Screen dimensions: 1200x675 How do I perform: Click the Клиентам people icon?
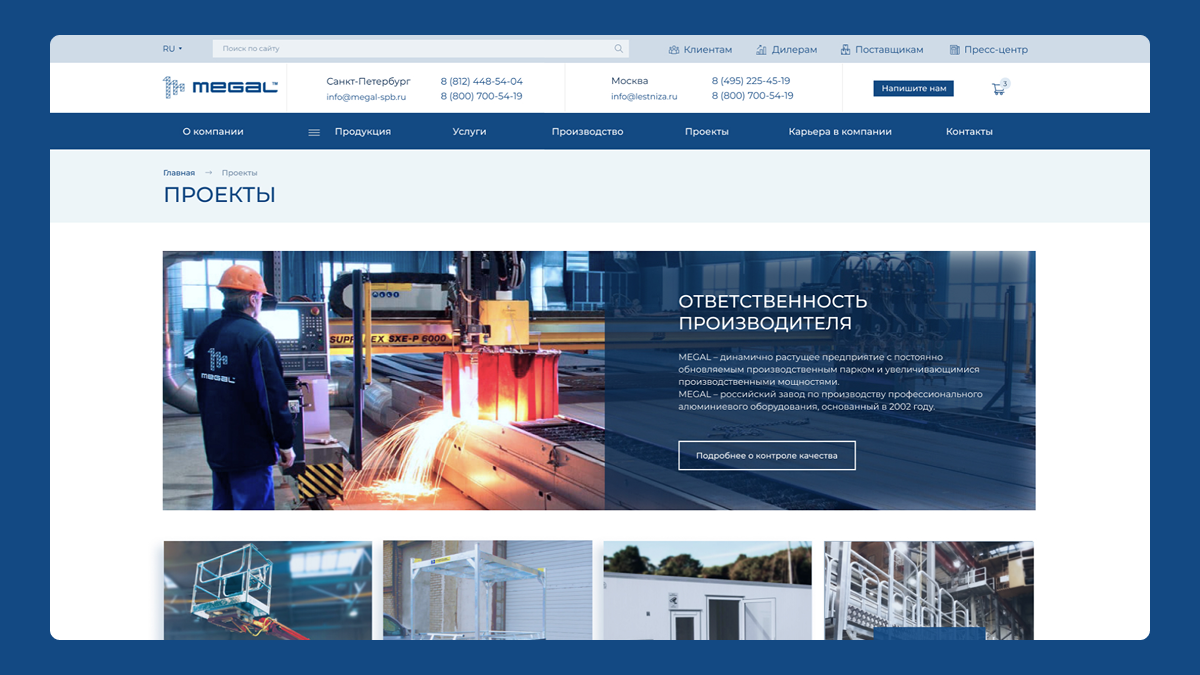(674, 50)
